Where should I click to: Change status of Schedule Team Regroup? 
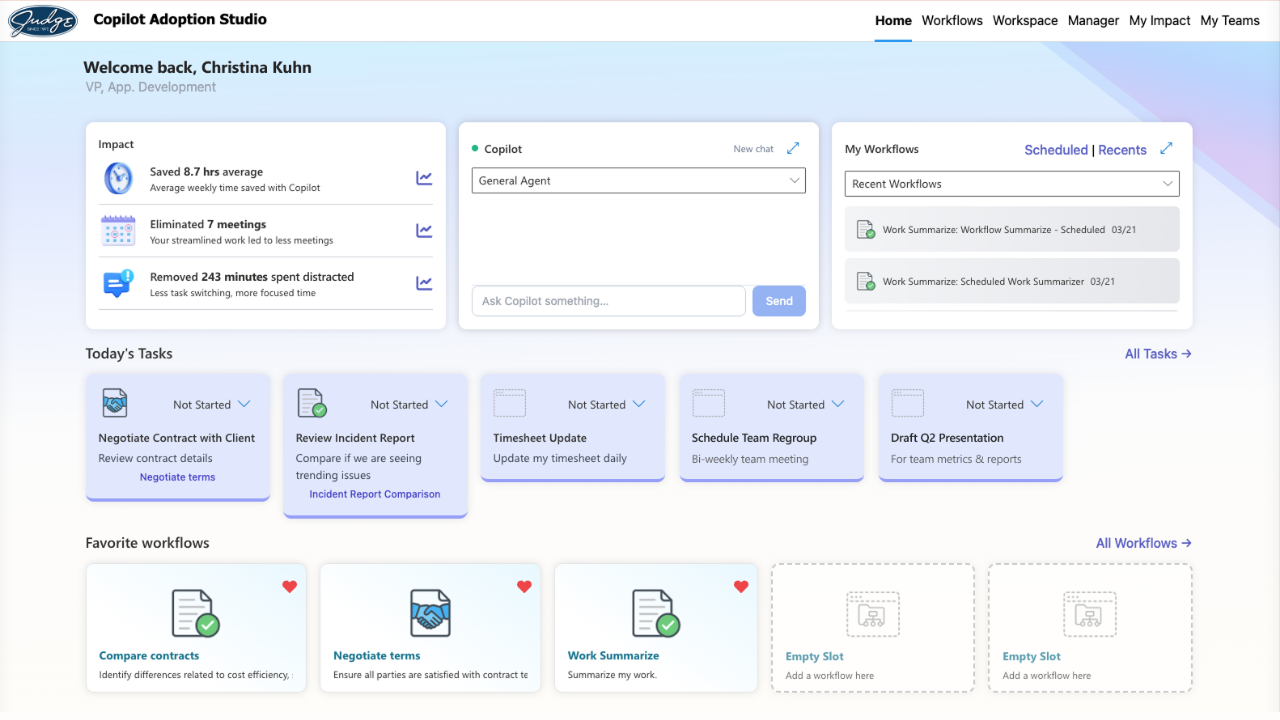[x=805, y=405]
